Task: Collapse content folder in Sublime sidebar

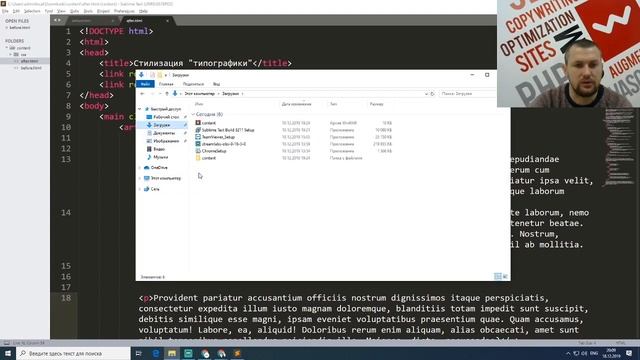Action: (x=7, y=48)
